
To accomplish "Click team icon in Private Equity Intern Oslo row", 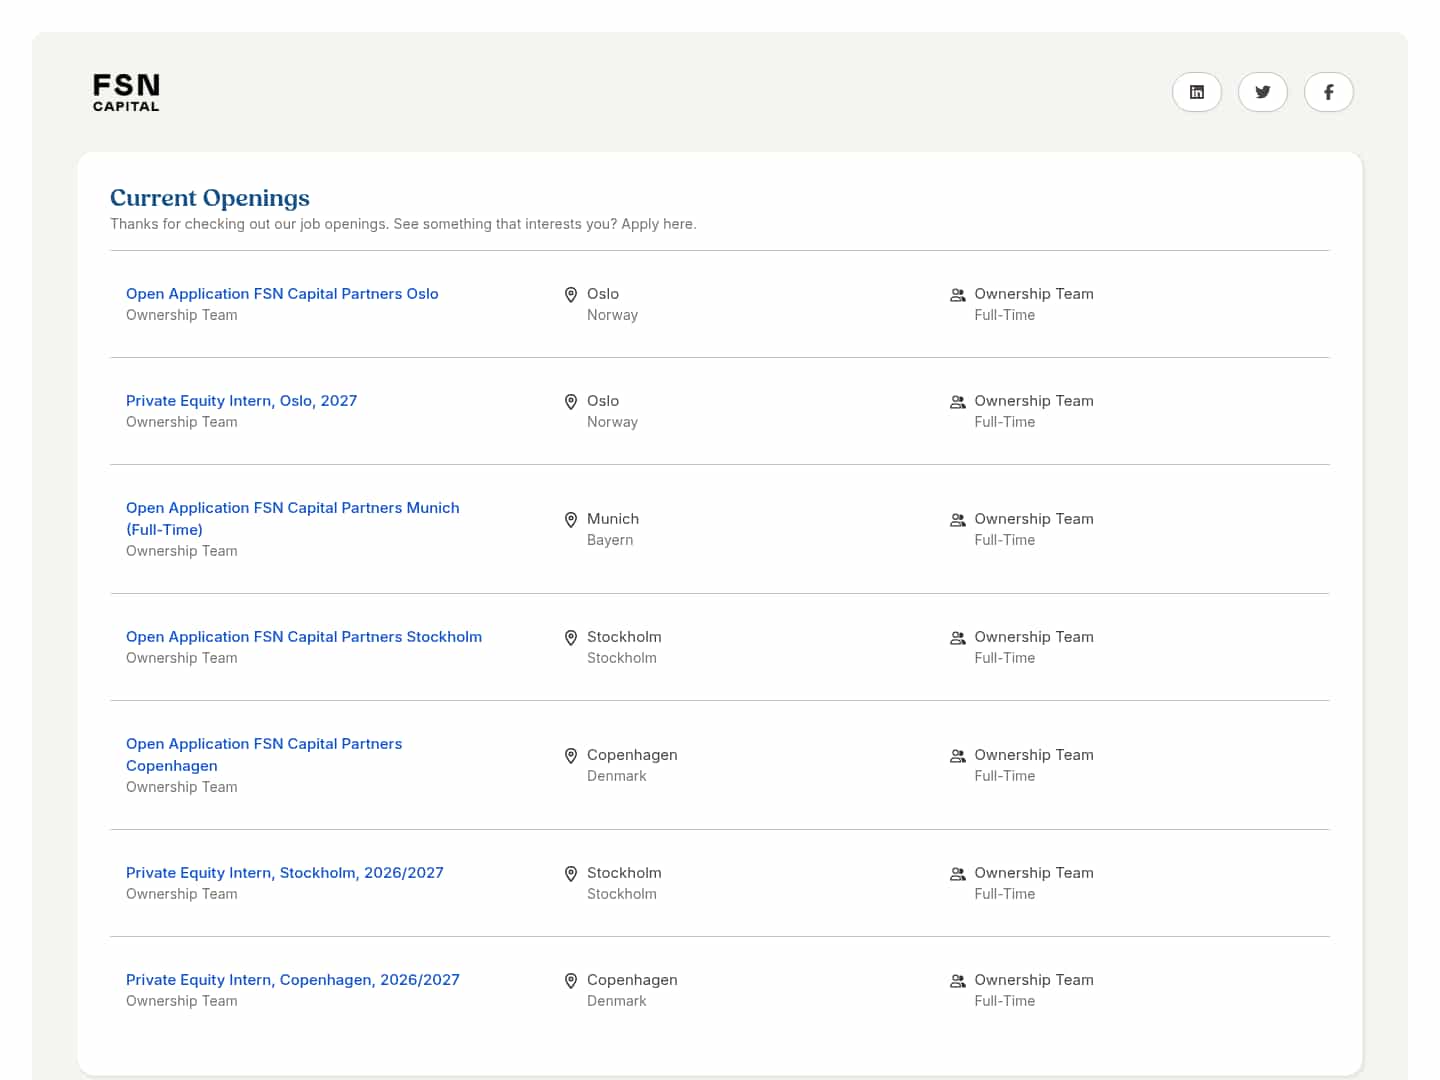I will coord(957,402).
